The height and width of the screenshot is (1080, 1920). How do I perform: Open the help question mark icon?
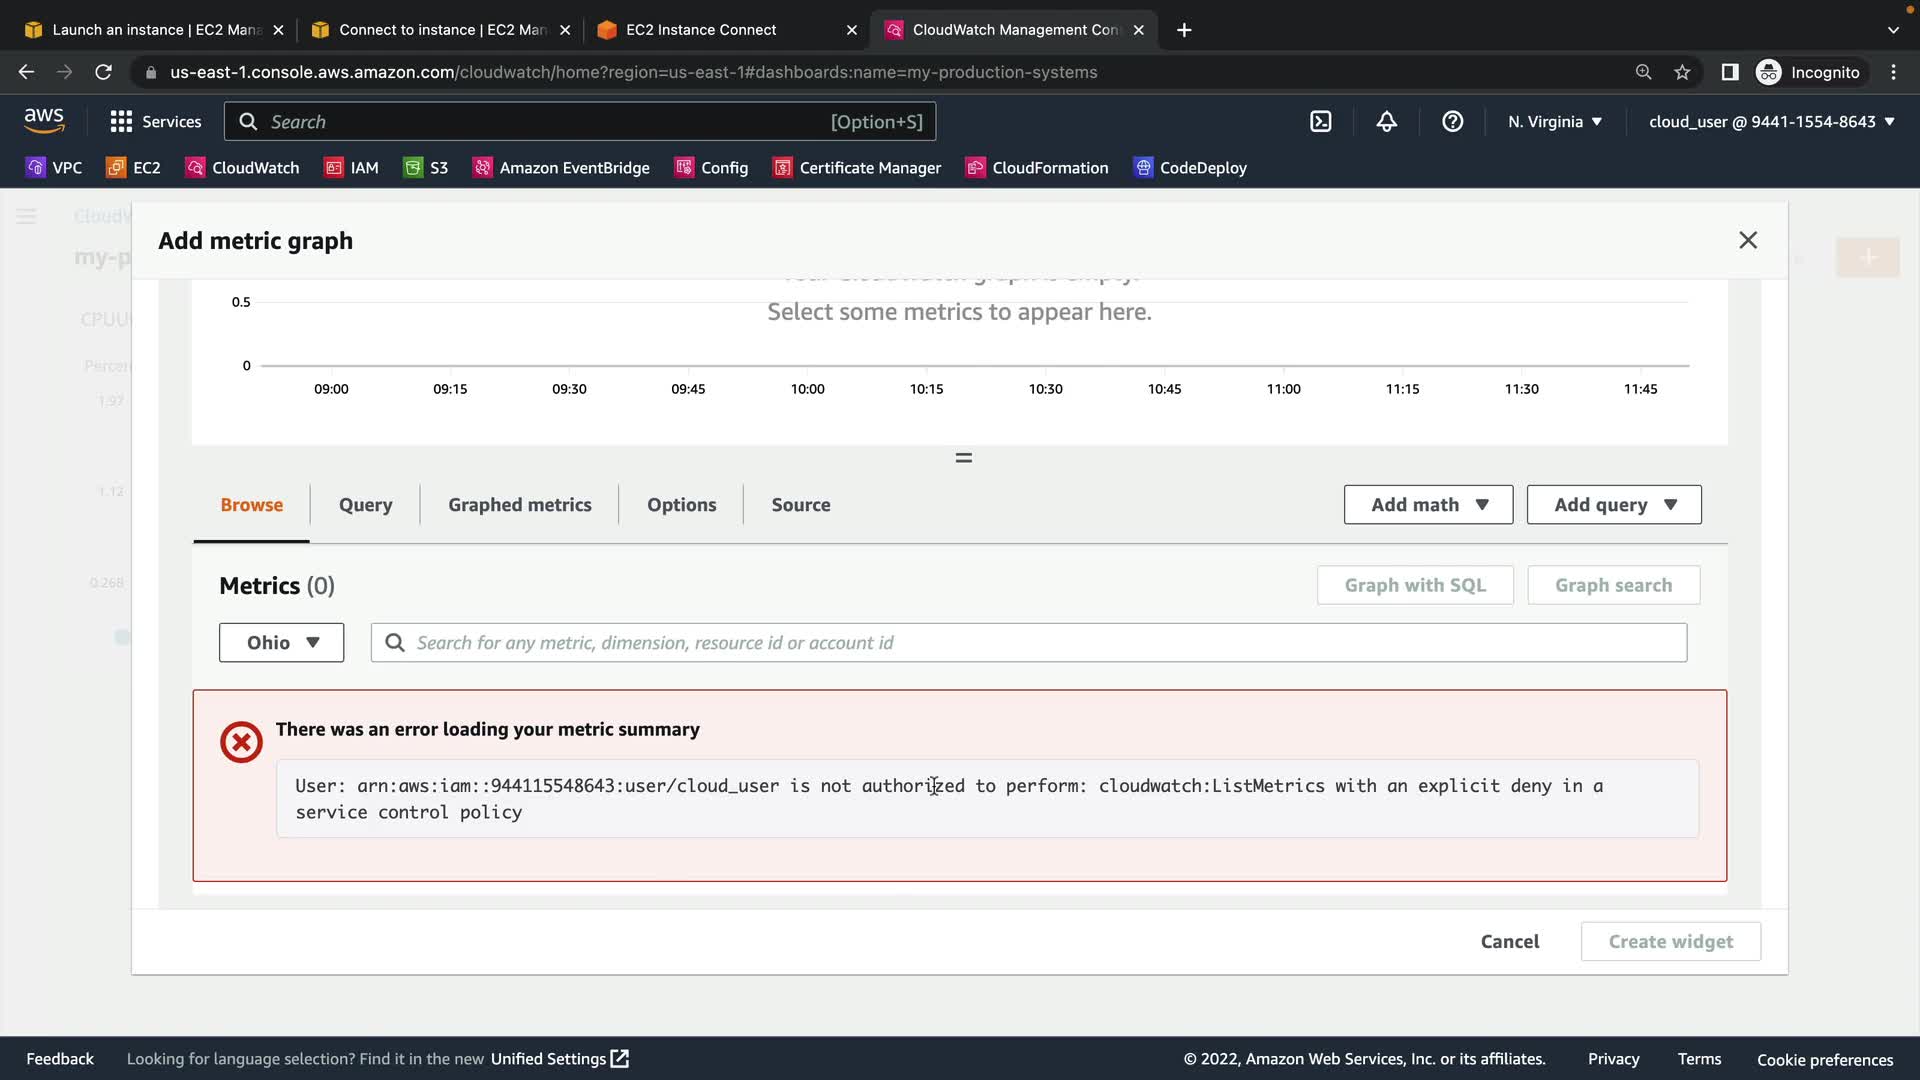pos(1452,122)
